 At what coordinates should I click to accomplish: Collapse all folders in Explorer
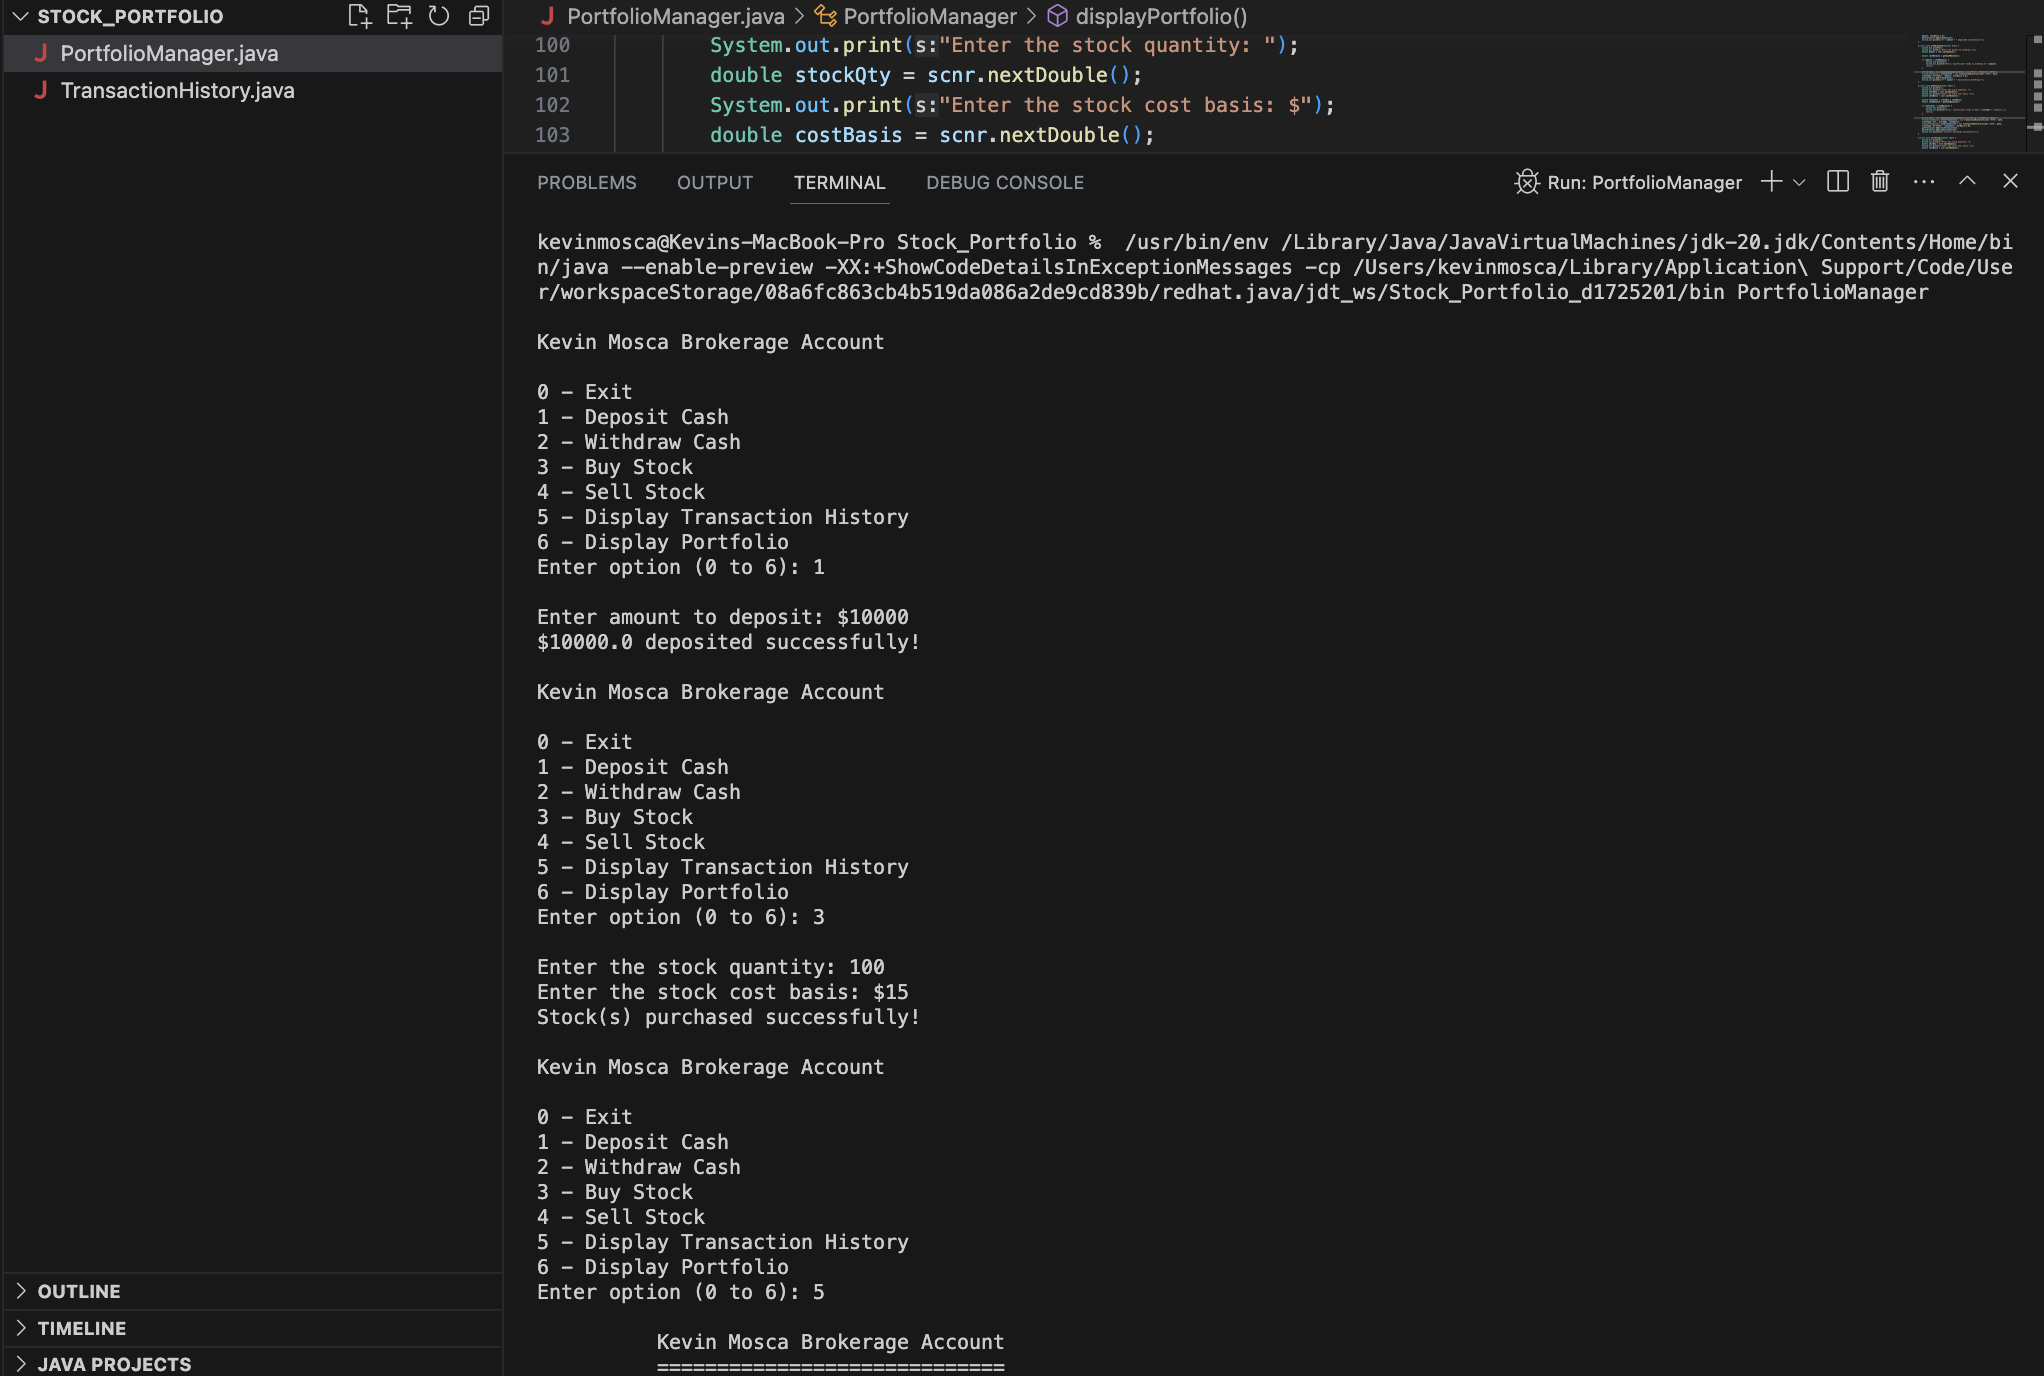pyautogui.click(x=478, y=16)
